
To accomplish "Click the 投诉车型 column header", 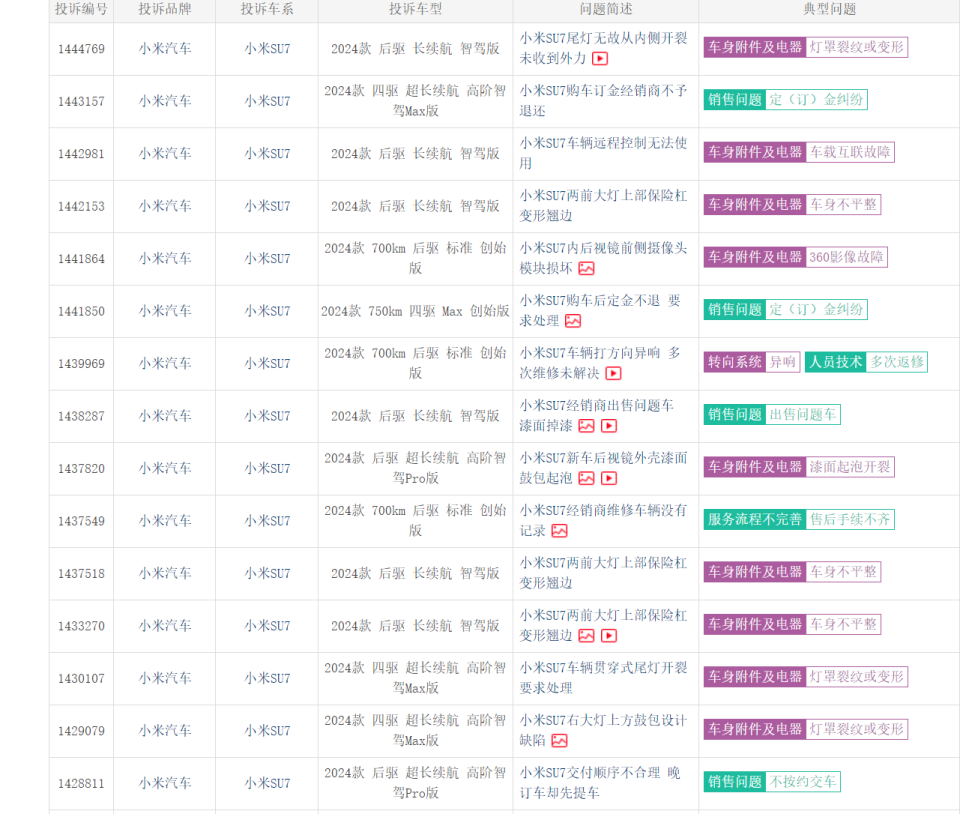I will 415,9.
